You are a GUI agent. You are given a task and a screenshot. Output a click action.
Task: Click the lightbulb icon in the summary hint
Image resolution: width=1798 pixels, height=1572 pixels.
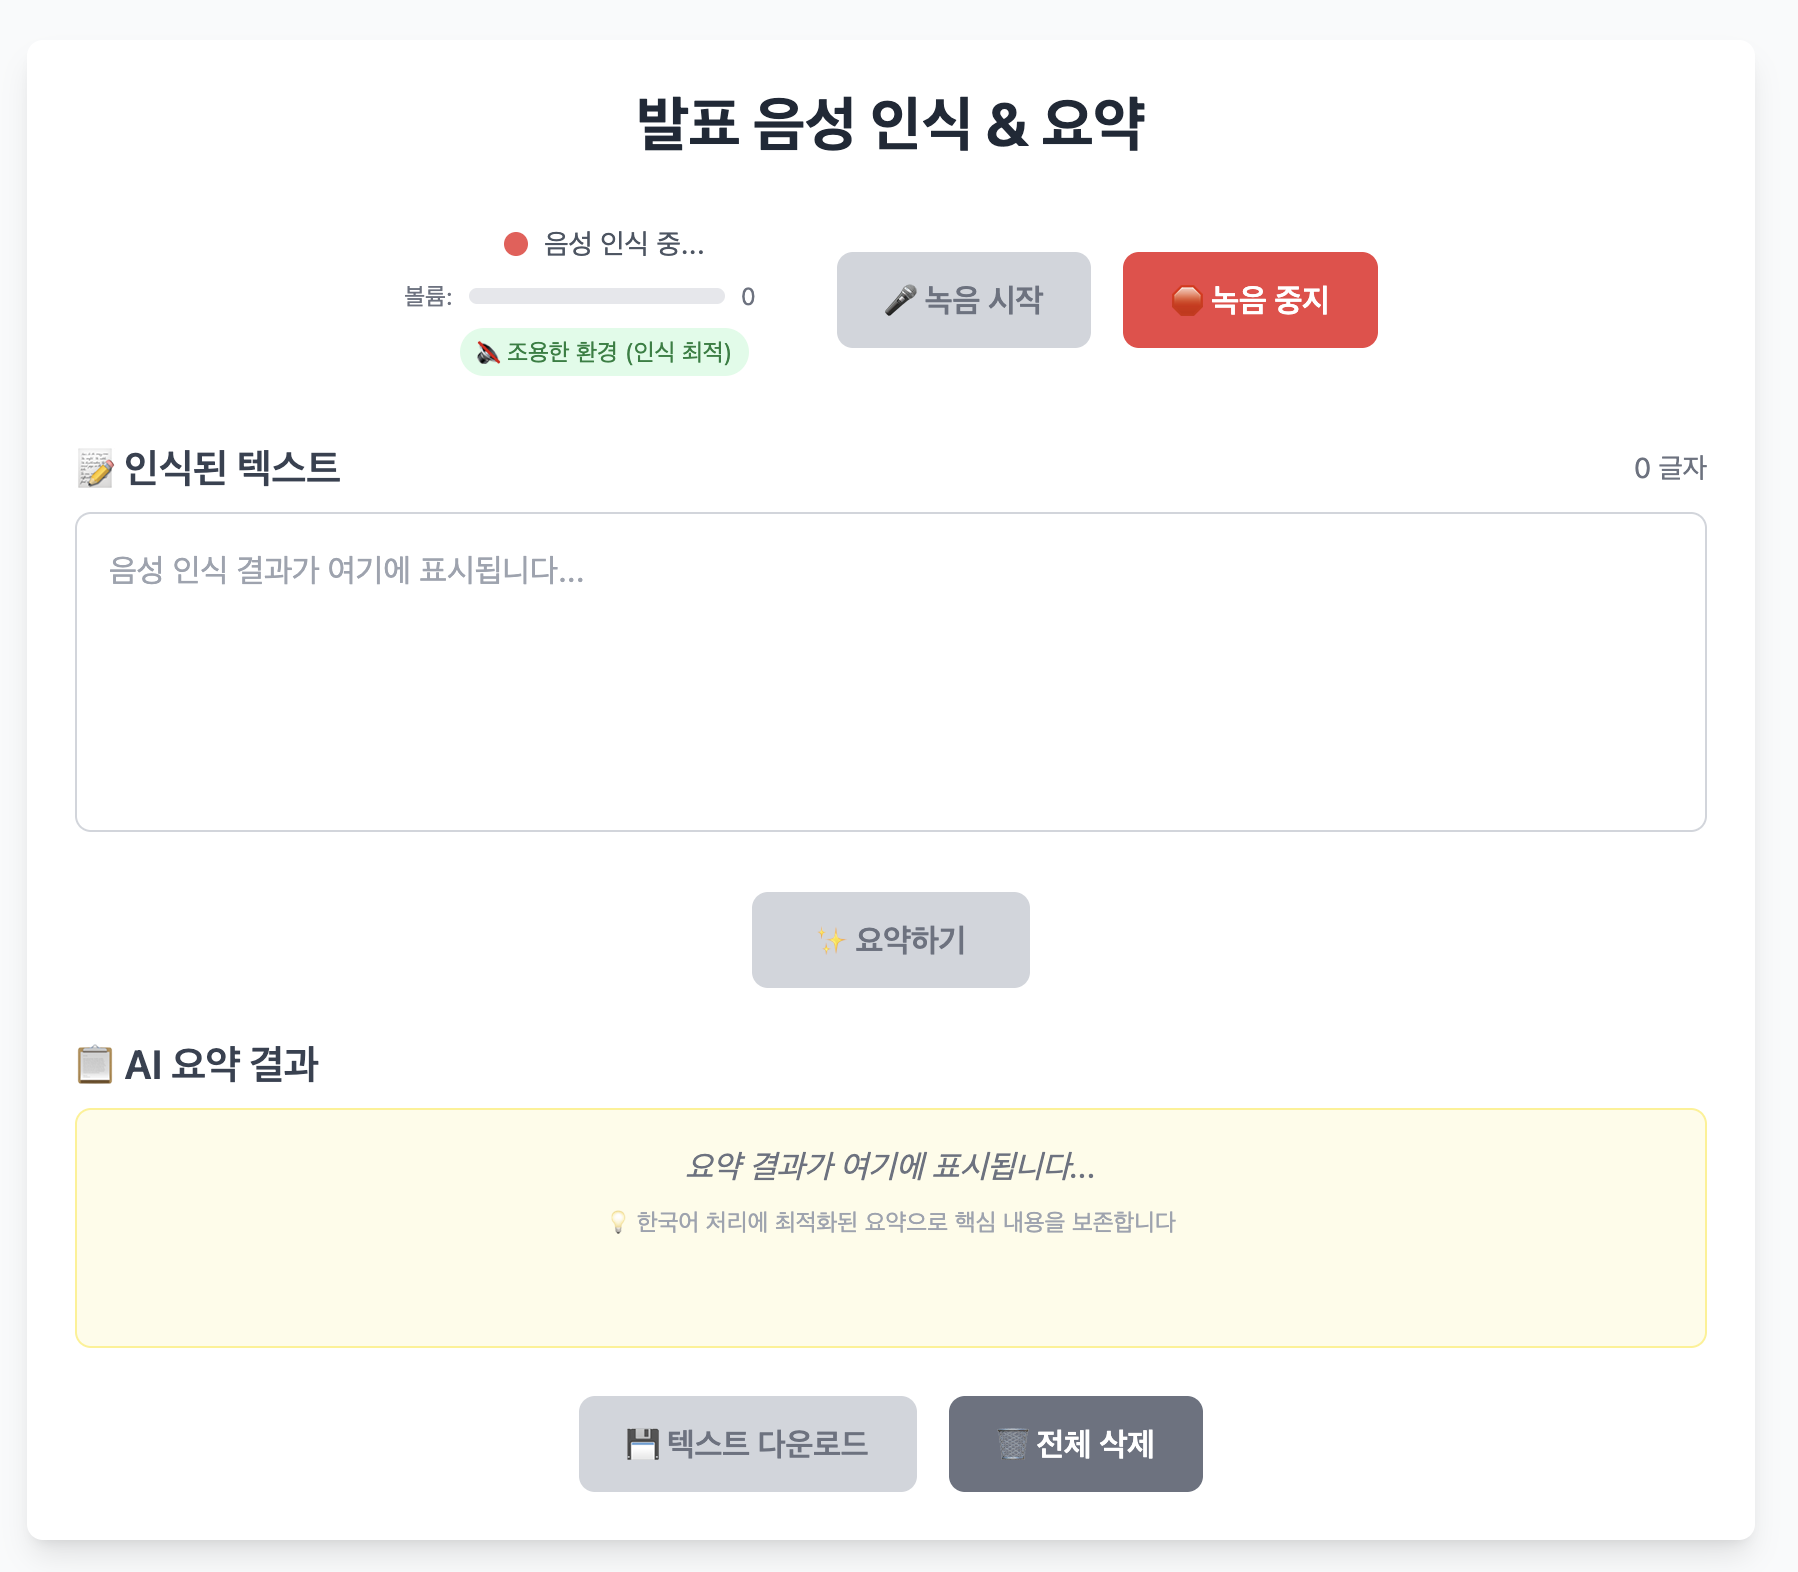point(618,1222)
